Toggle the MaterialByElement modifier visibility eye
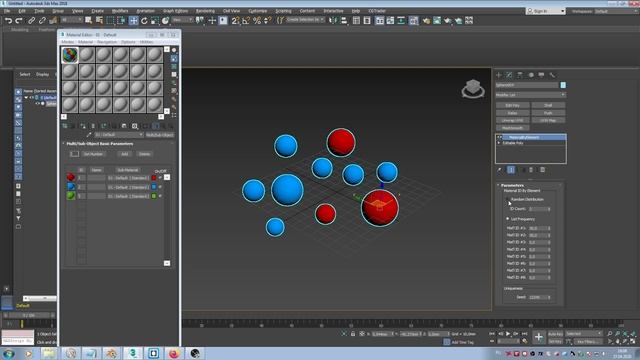 click(x=500, y=138)
